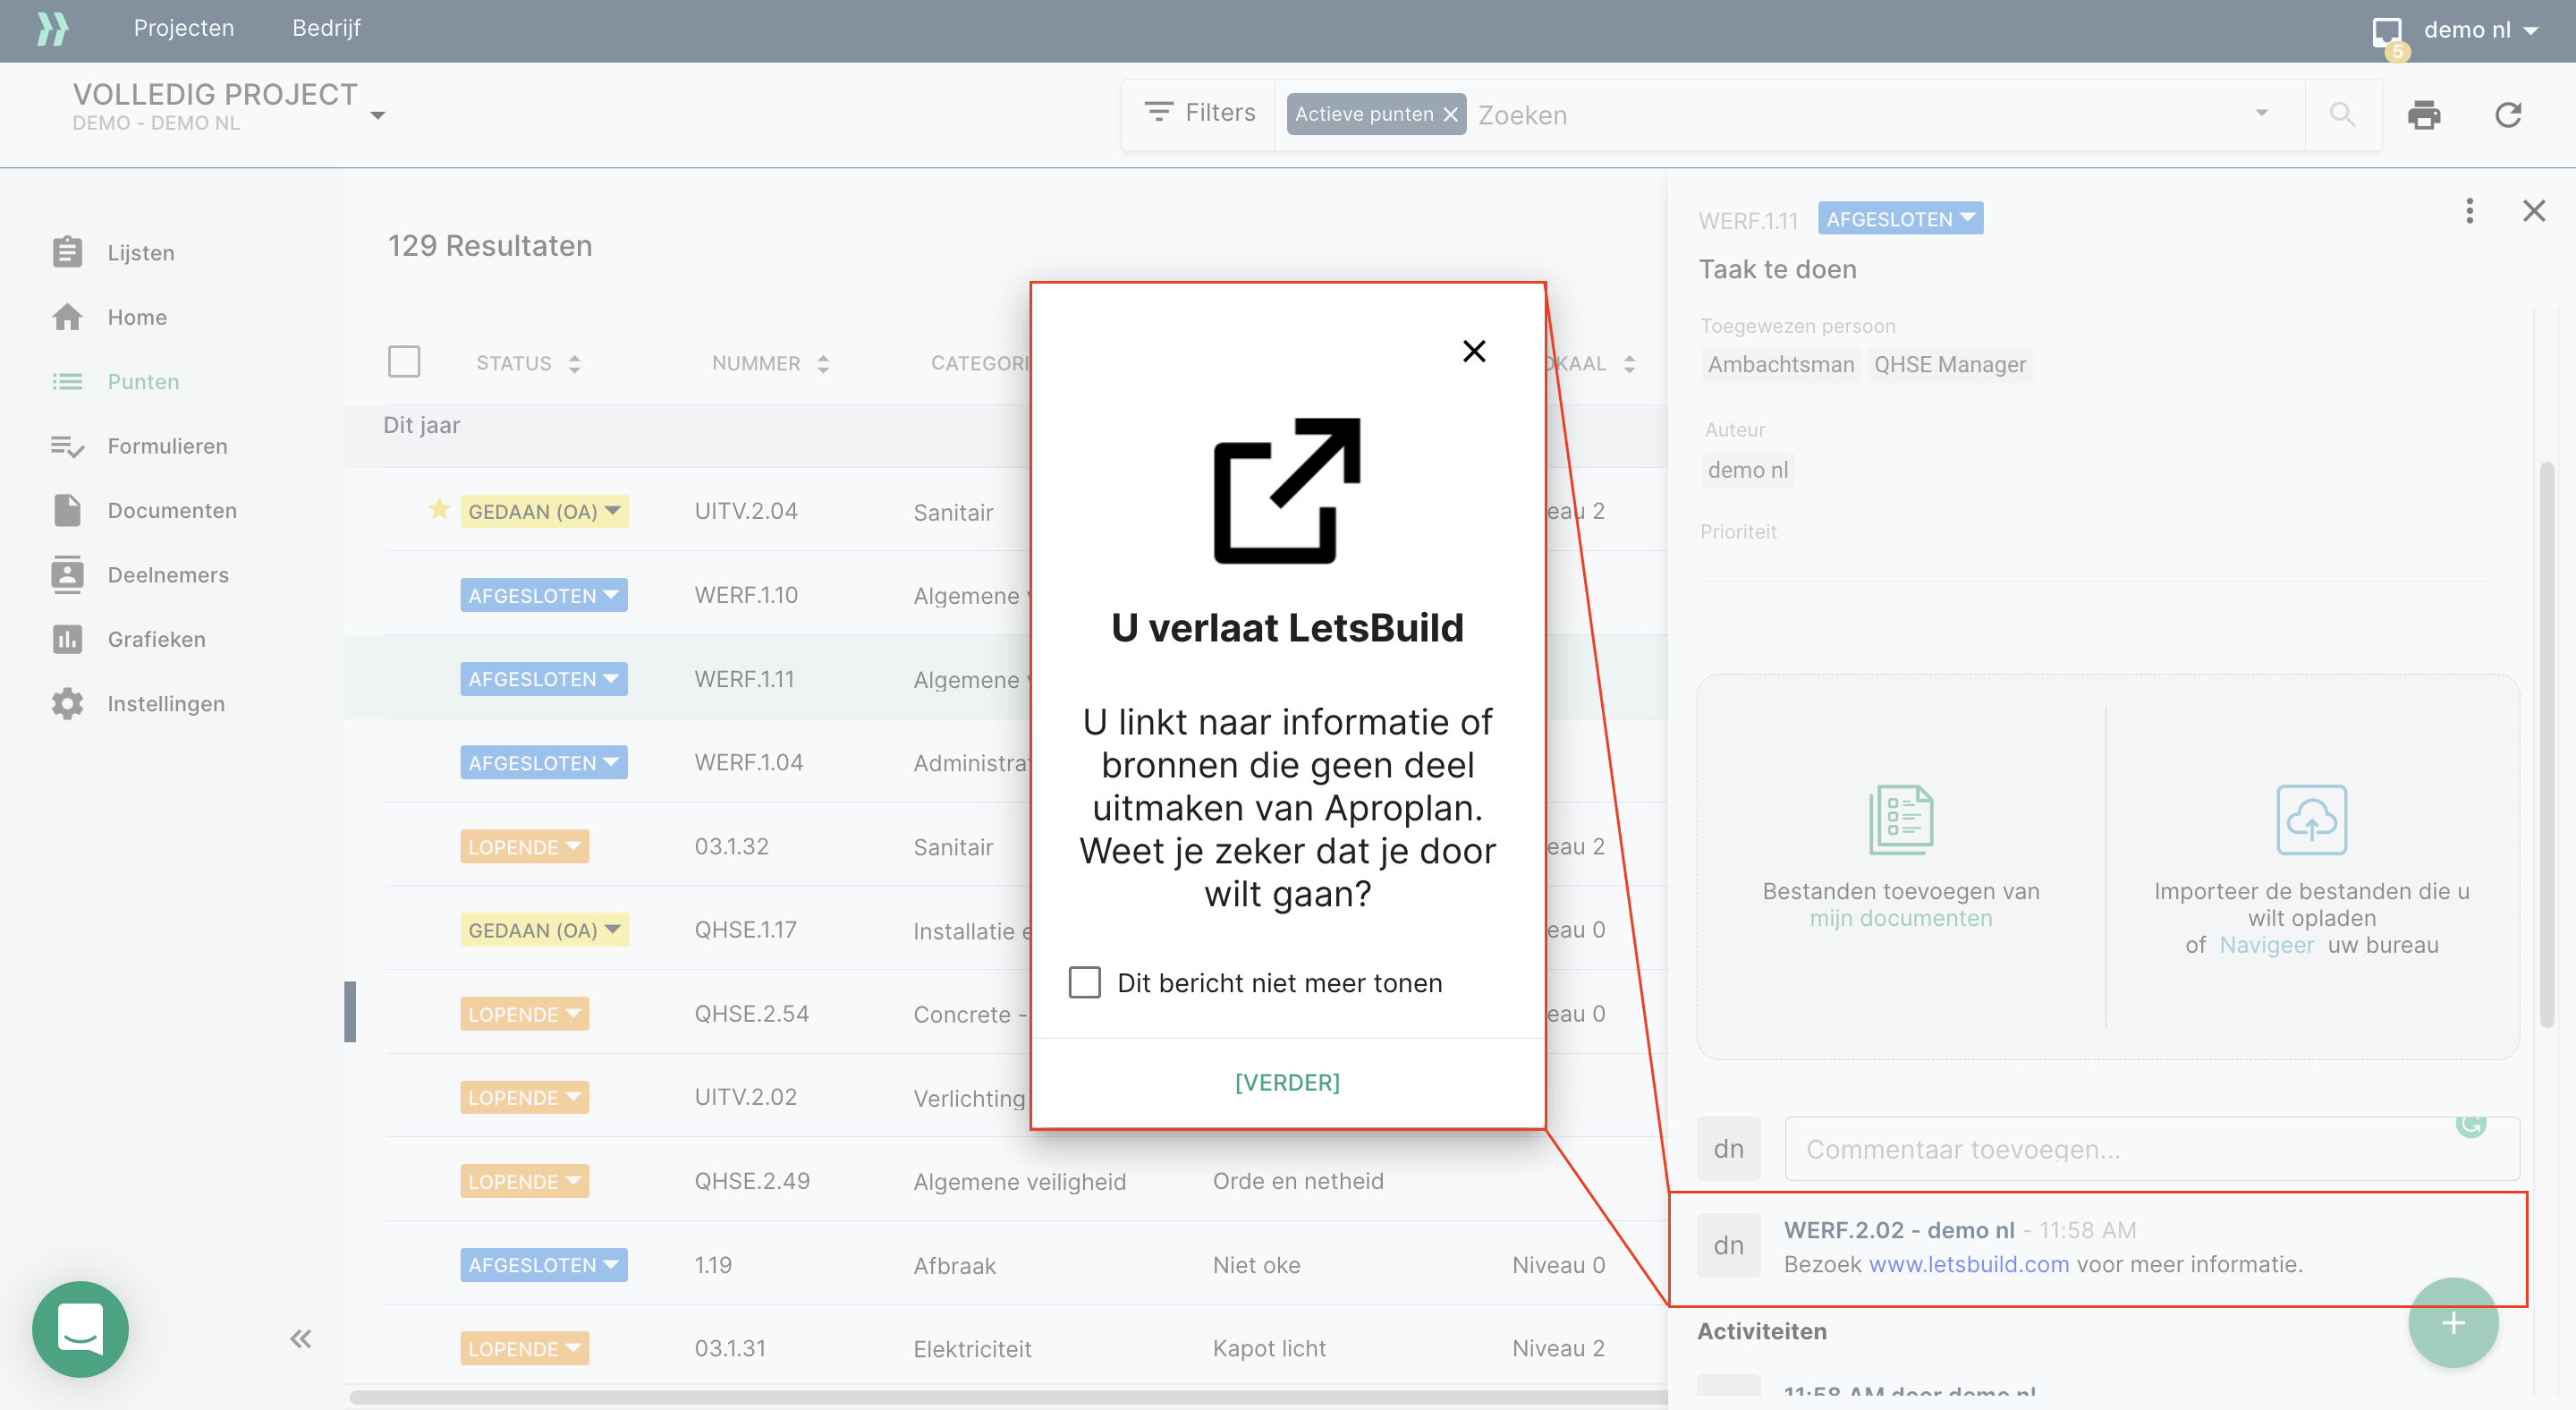
Task: Click the Navigeer link
Action: click(x=2266, y=945)
